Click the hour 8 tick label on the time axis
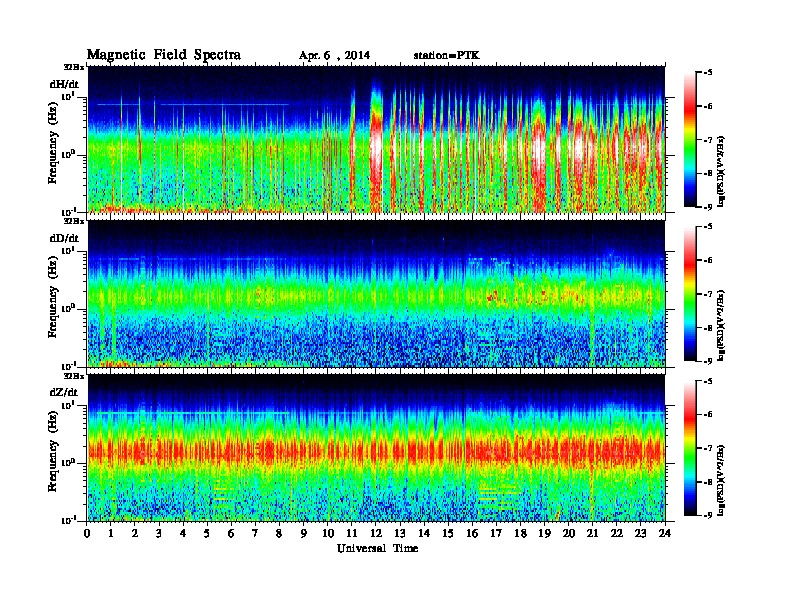792x612 pixels. [279, 534]
